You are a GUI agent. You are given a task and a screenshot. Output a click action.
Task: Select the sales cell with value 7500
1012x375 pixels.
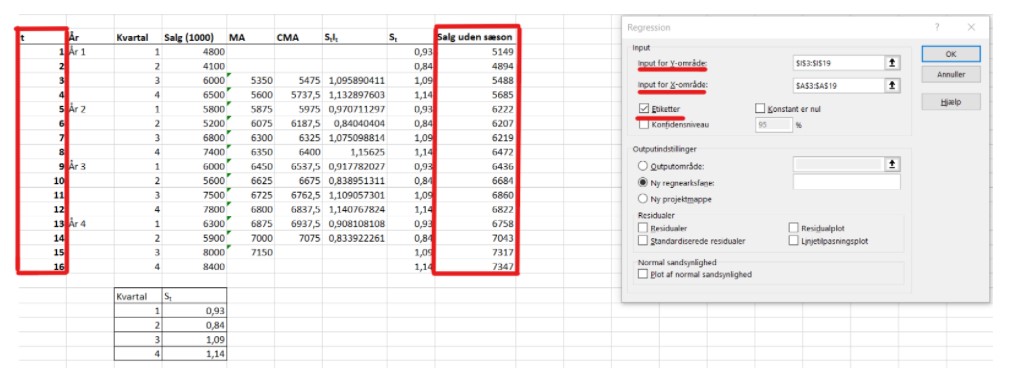(194, 195)
